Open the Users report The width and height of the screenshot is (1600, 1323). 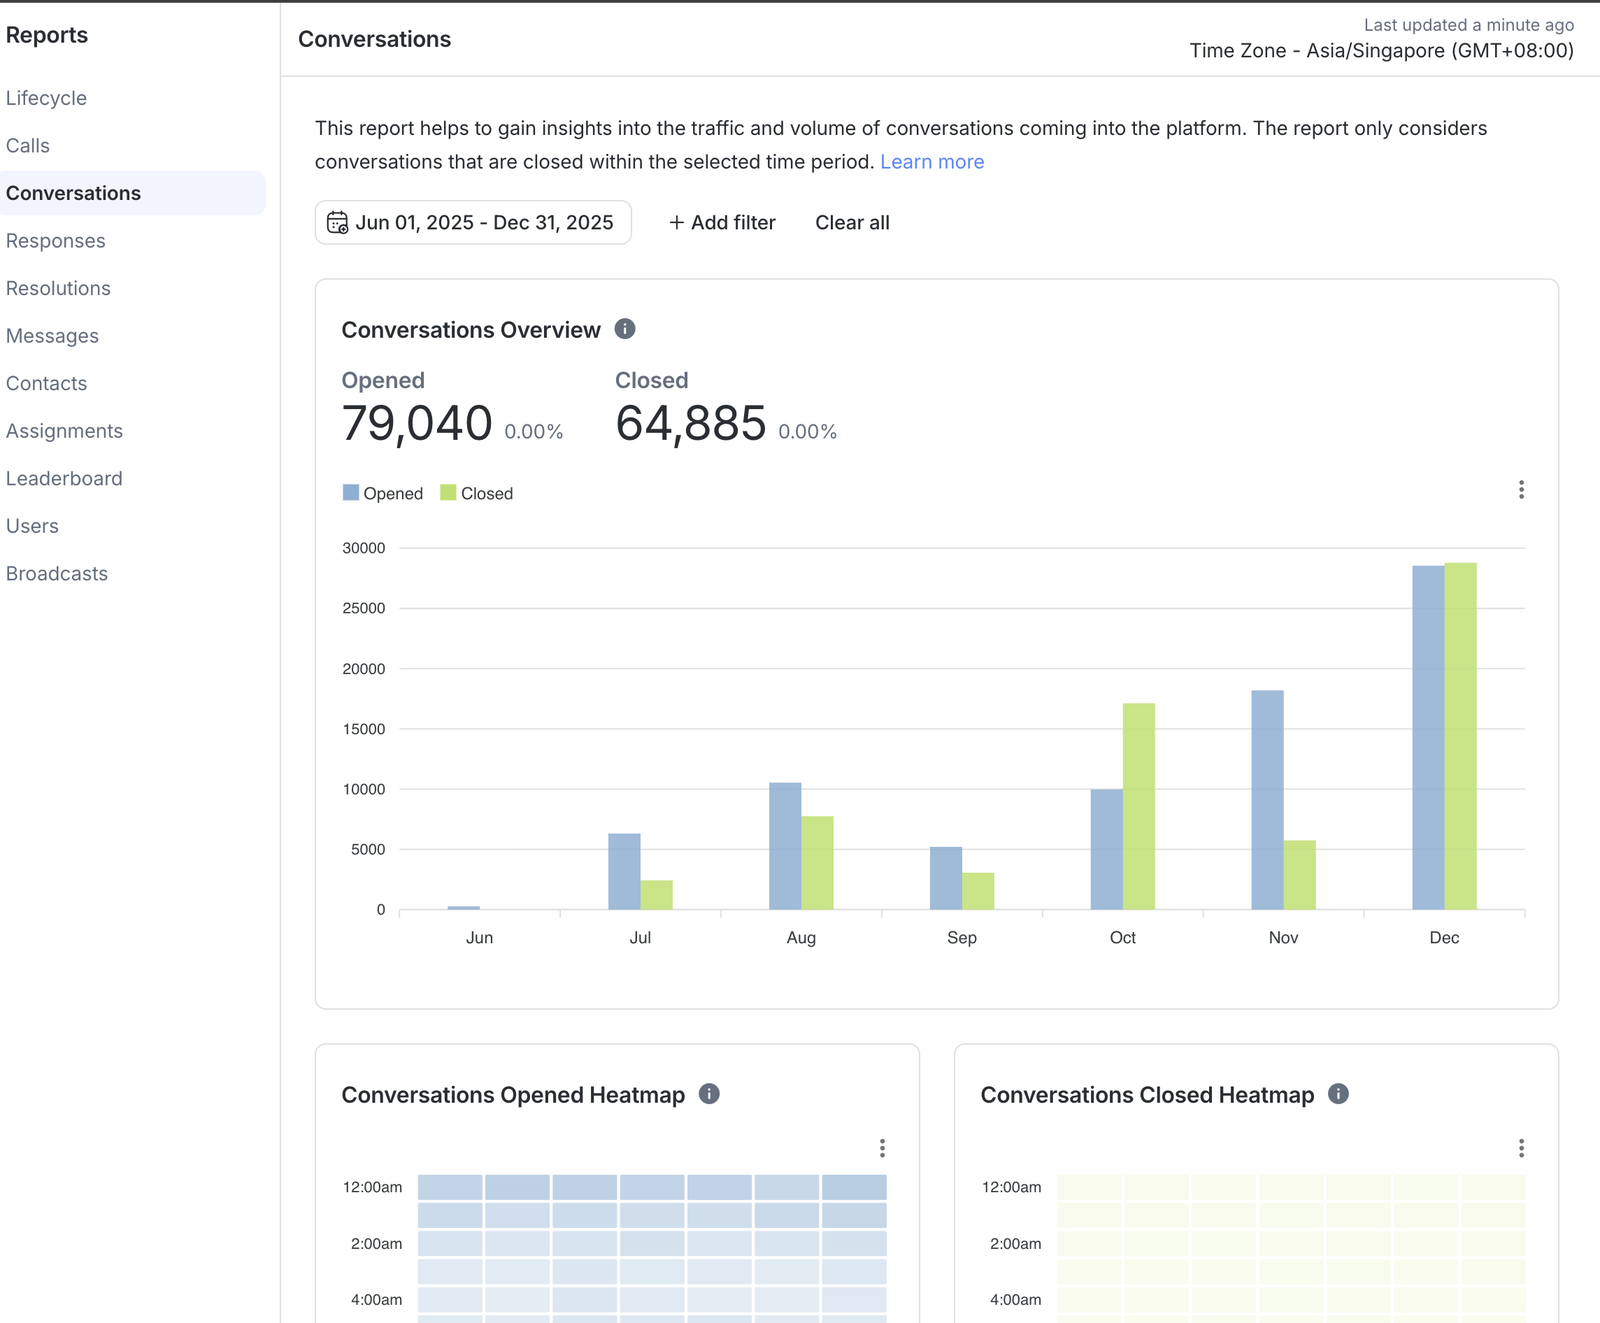(x=32, y=526)
